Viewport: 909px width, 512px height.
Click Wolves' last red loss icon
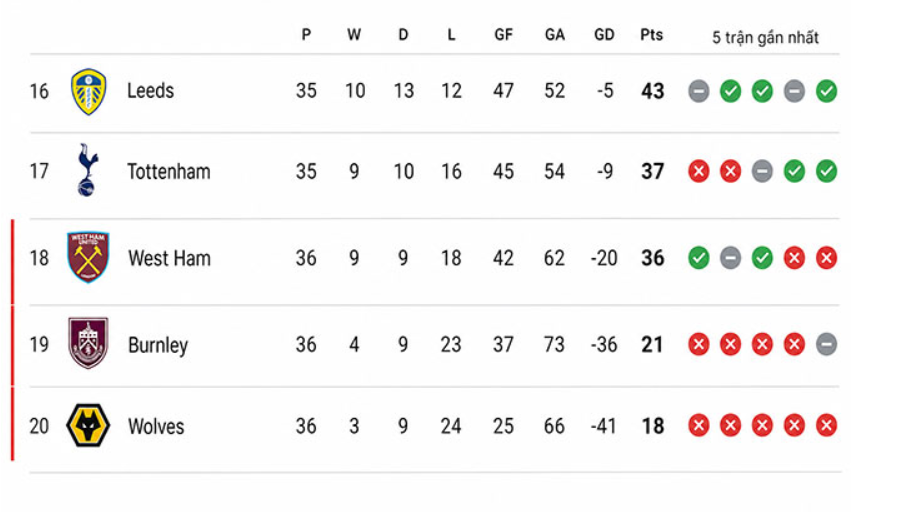pos(826,426)
